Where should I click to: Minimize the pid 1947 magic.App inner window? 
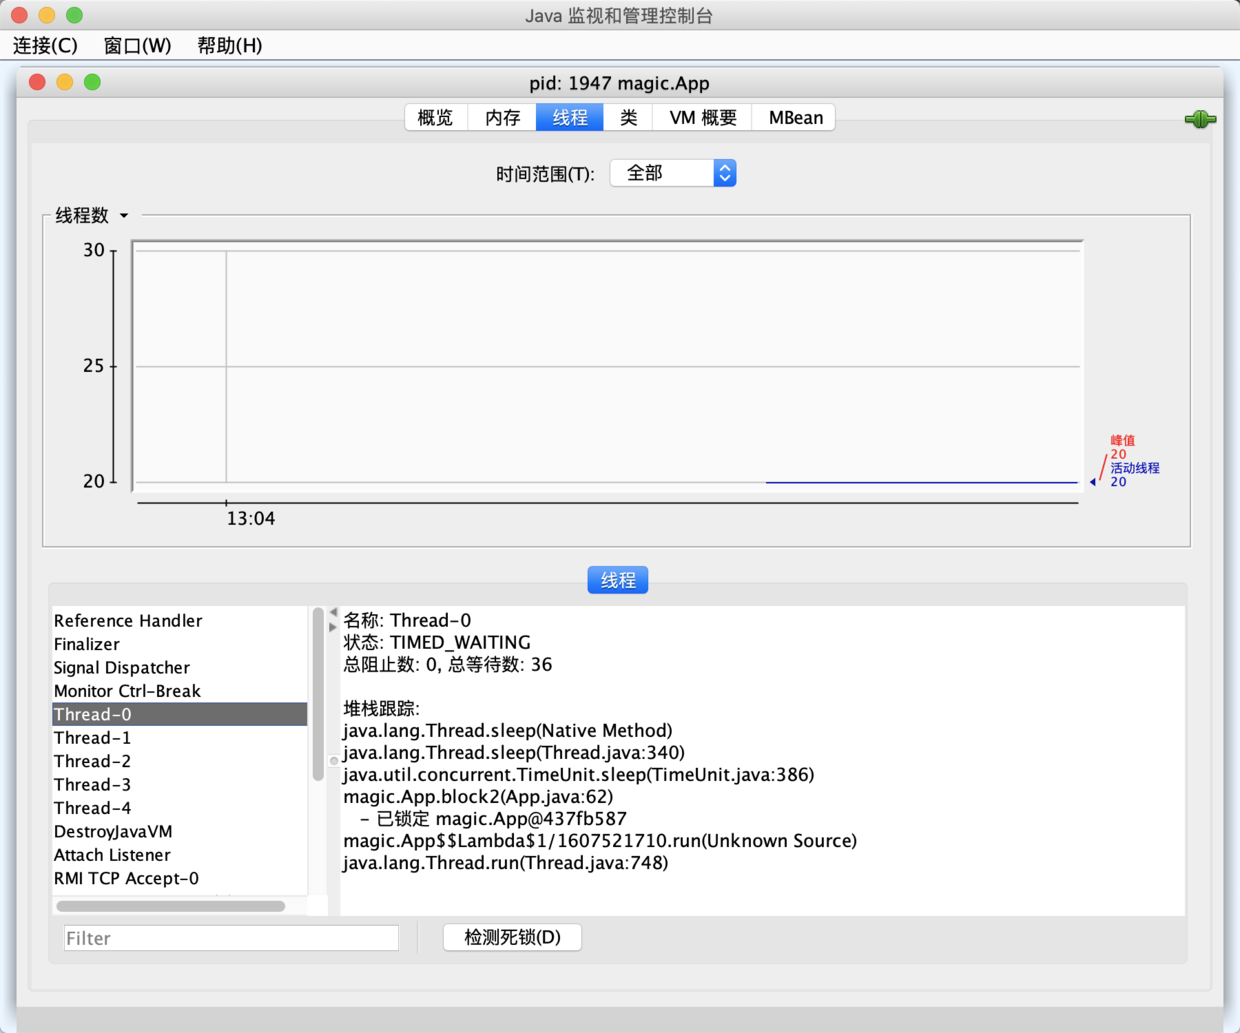click(65, 82)
